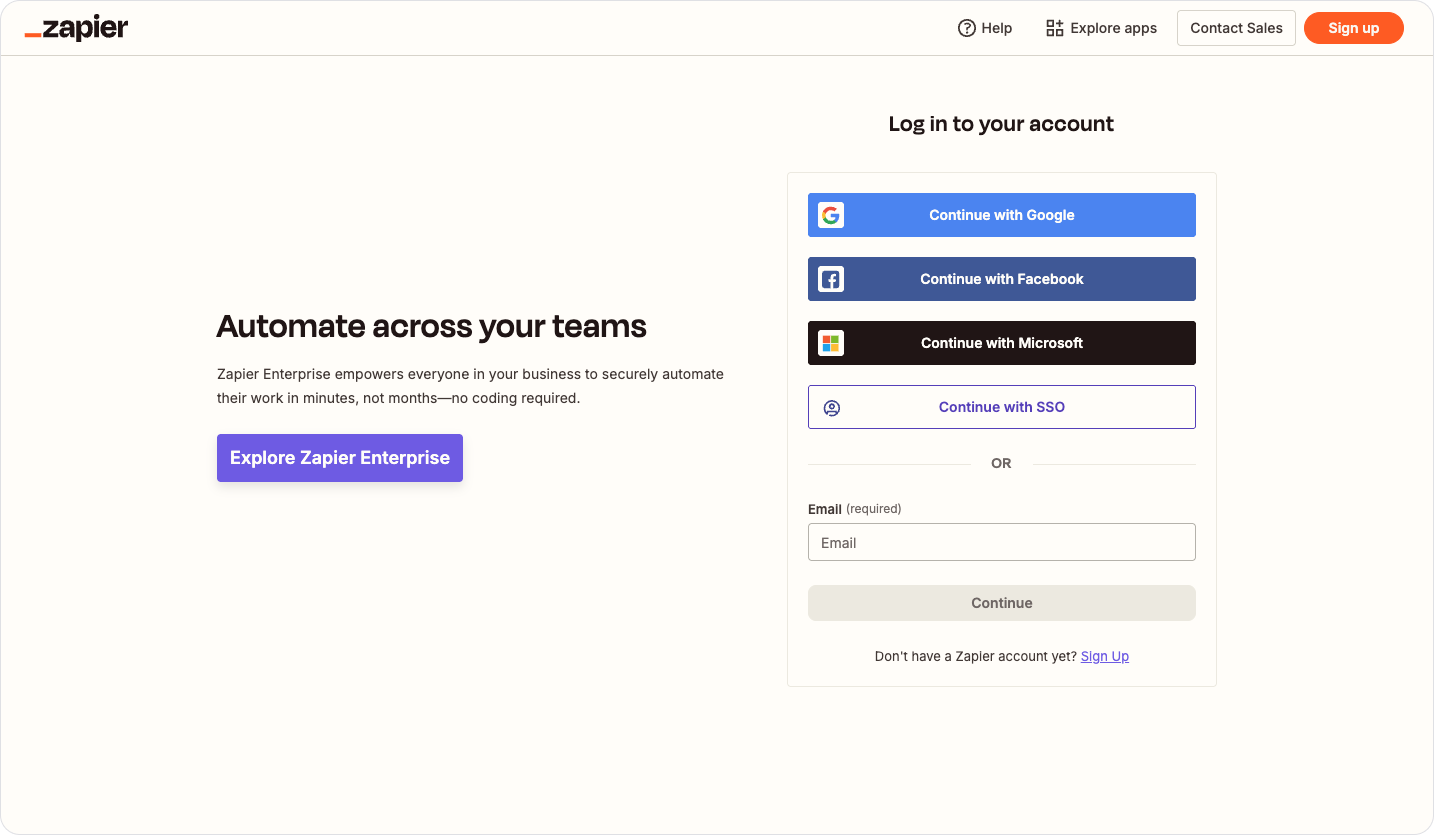Follow the Sign Up link below the form
Viewport: 1434px width, 835px height.
tap(1104, 656)
